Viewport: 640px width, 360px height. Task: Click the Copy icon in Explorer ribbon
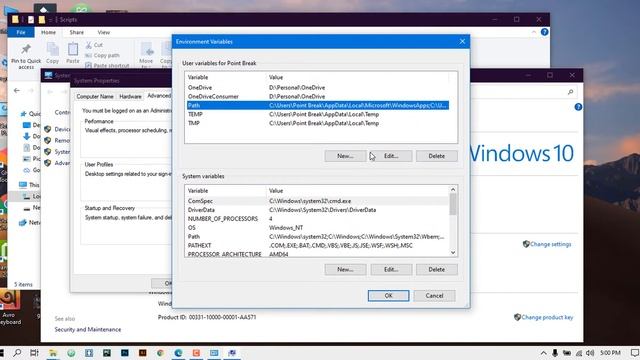(52, 50)
